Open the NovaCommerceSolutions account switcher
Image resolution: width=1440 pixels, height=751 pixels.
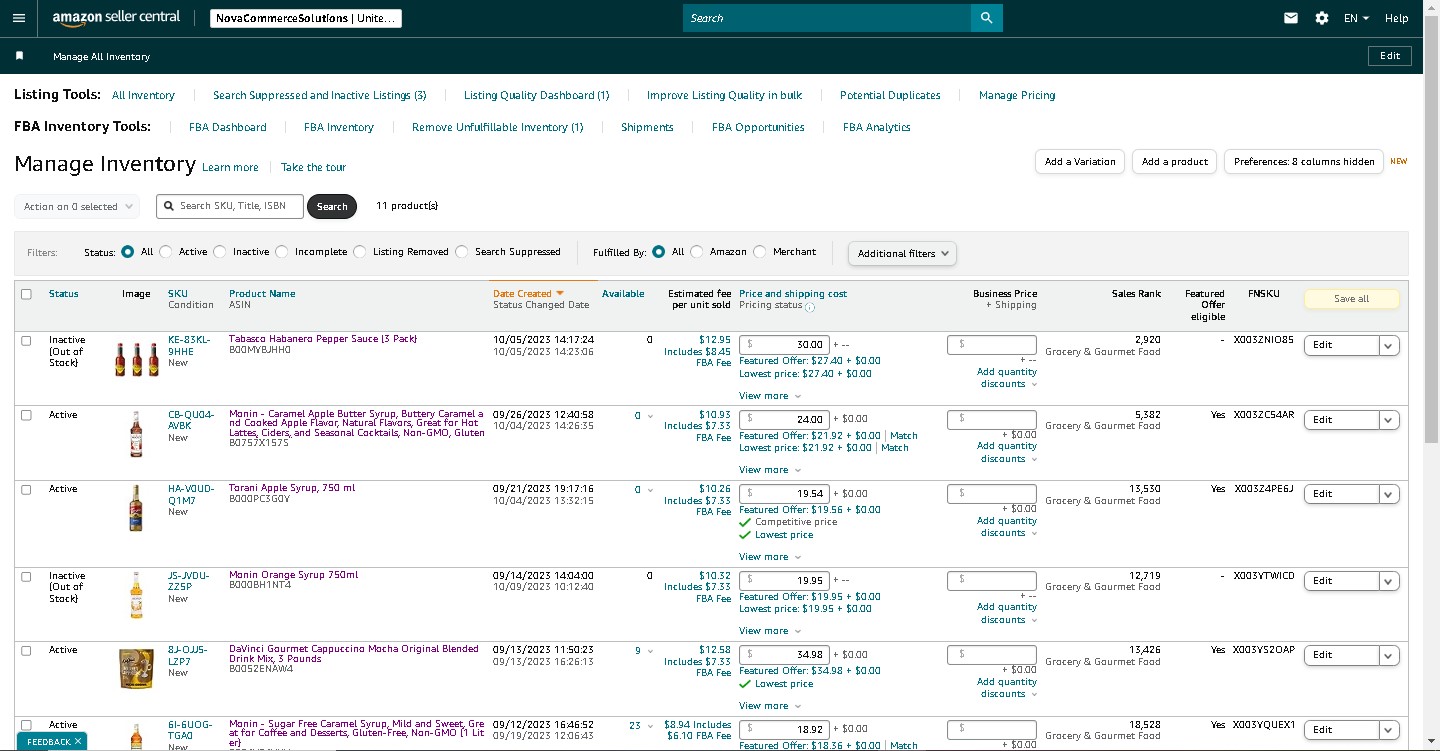click(306, 18)
